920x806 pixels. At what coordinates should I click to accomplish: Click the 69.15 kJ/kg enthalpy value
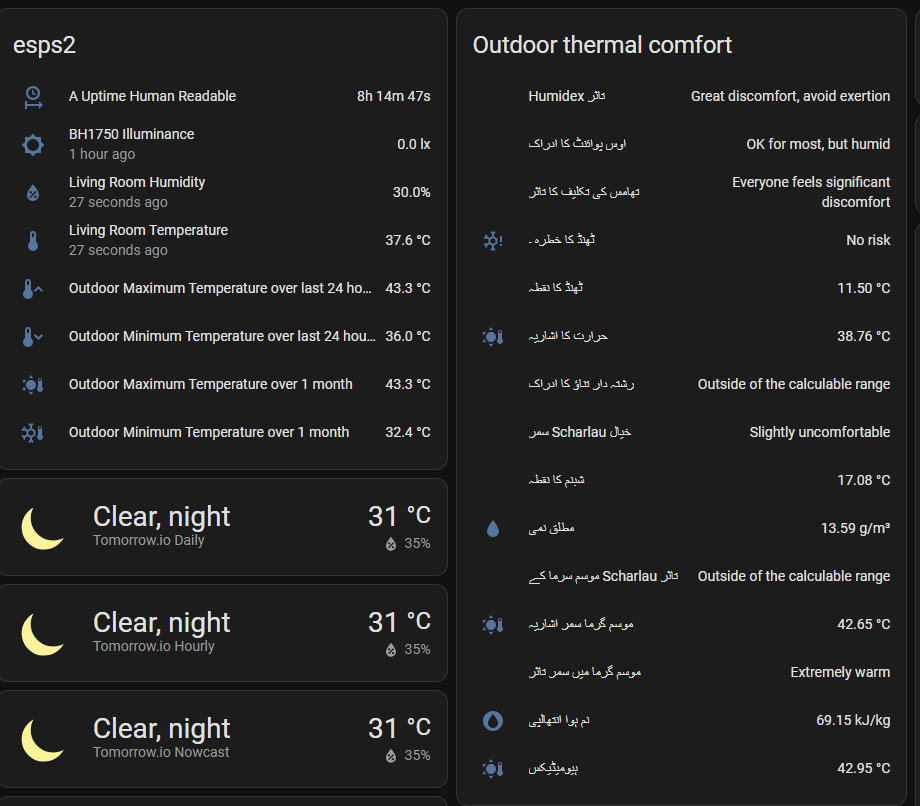coord(853,720)
